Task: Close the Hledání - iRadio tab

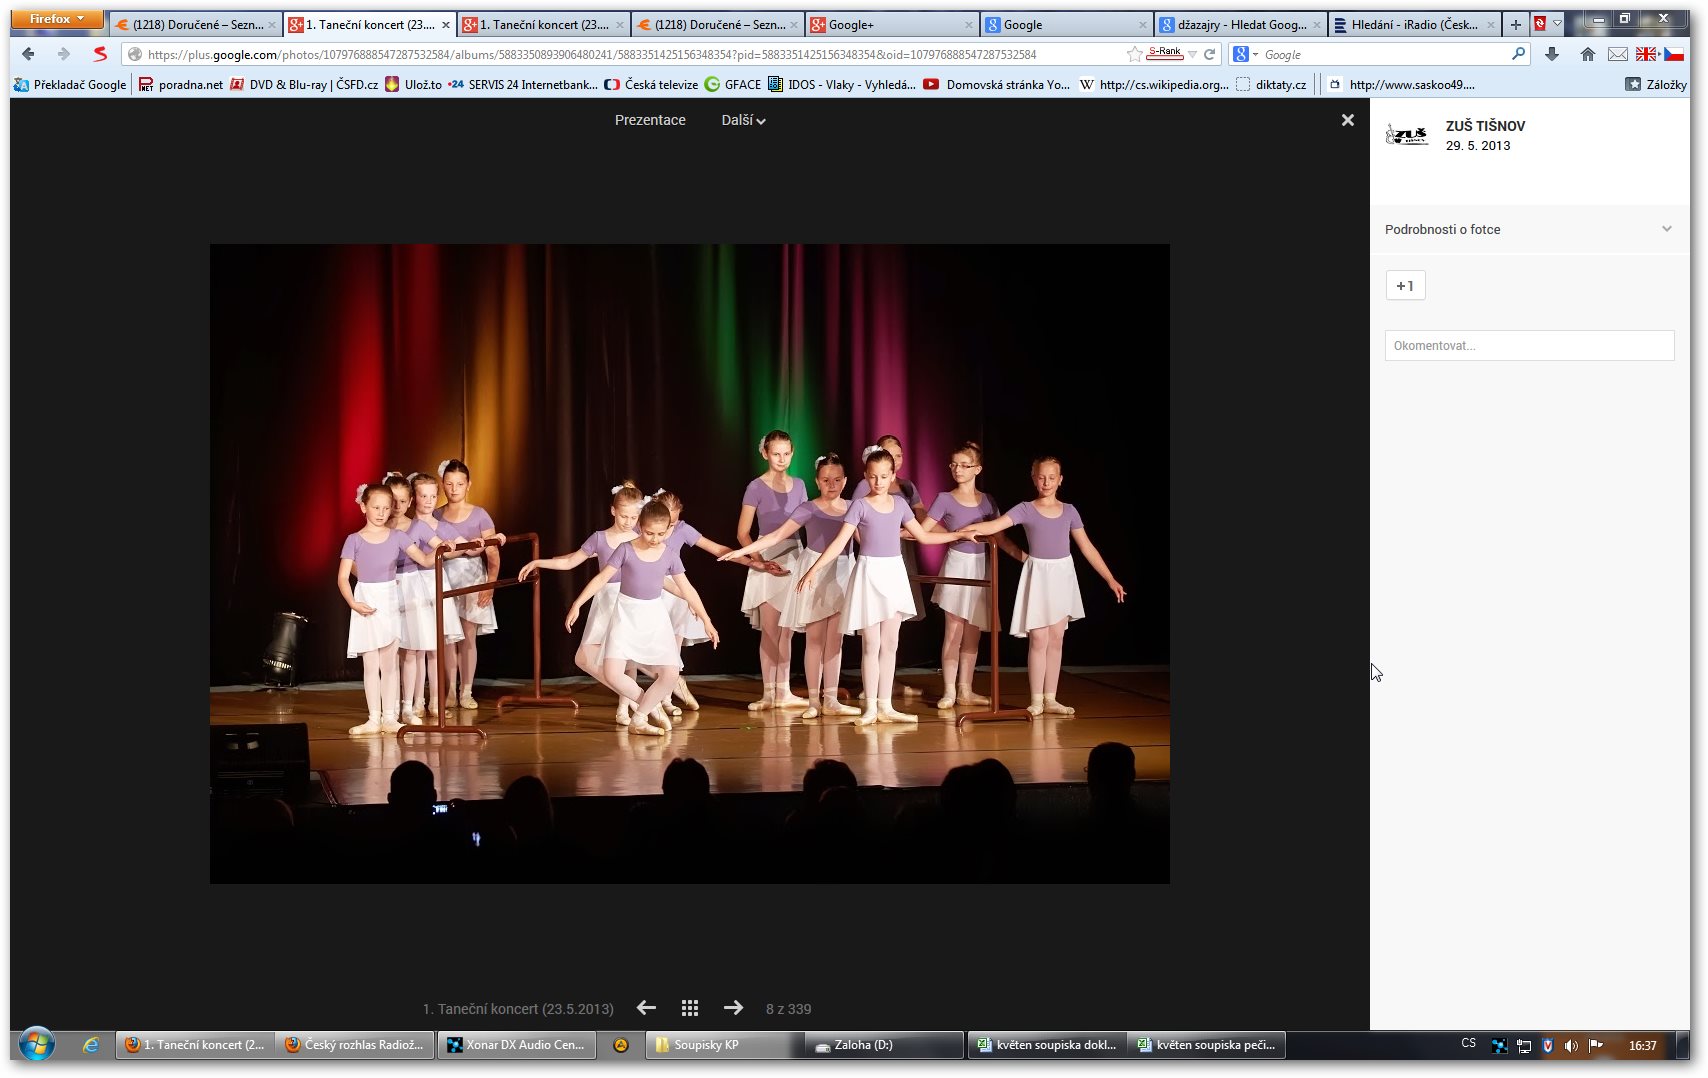Action: [1490, 25]
